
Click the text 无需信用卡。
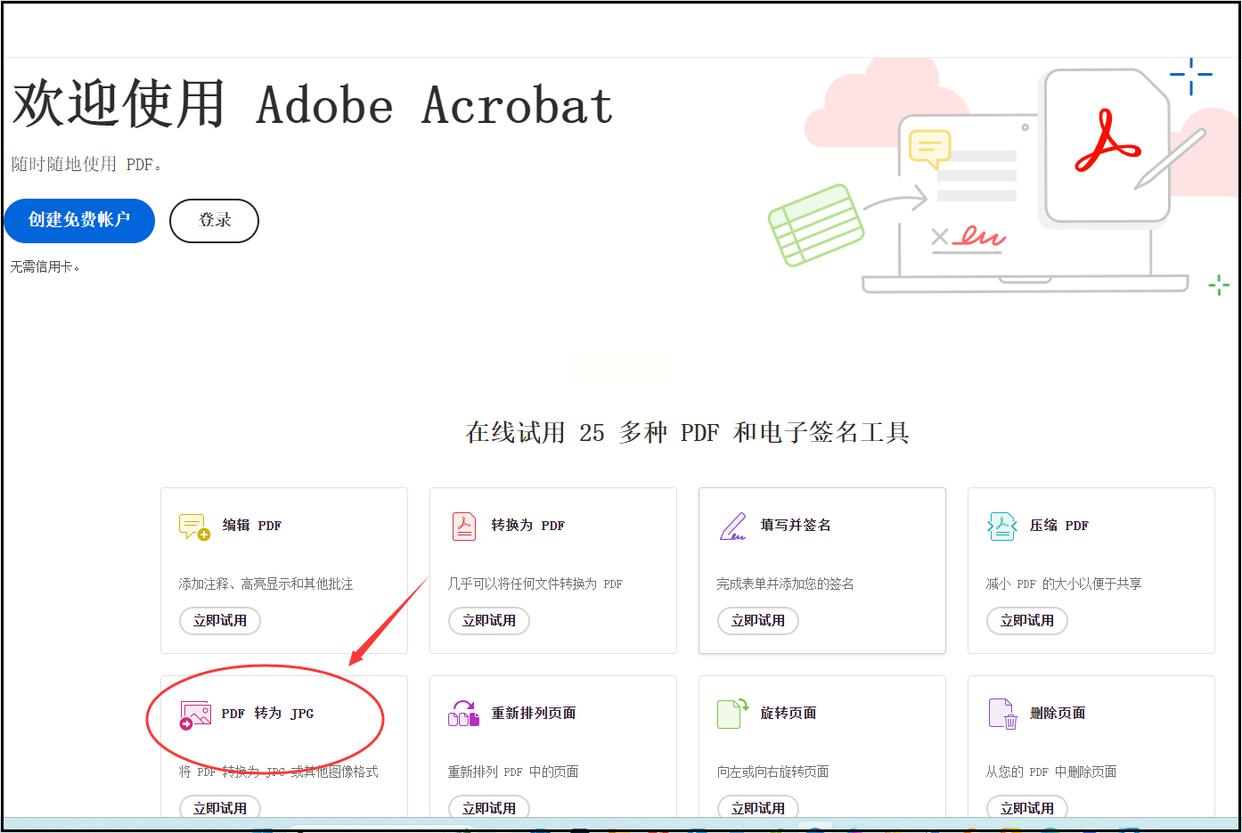click(x=46, y=267)
